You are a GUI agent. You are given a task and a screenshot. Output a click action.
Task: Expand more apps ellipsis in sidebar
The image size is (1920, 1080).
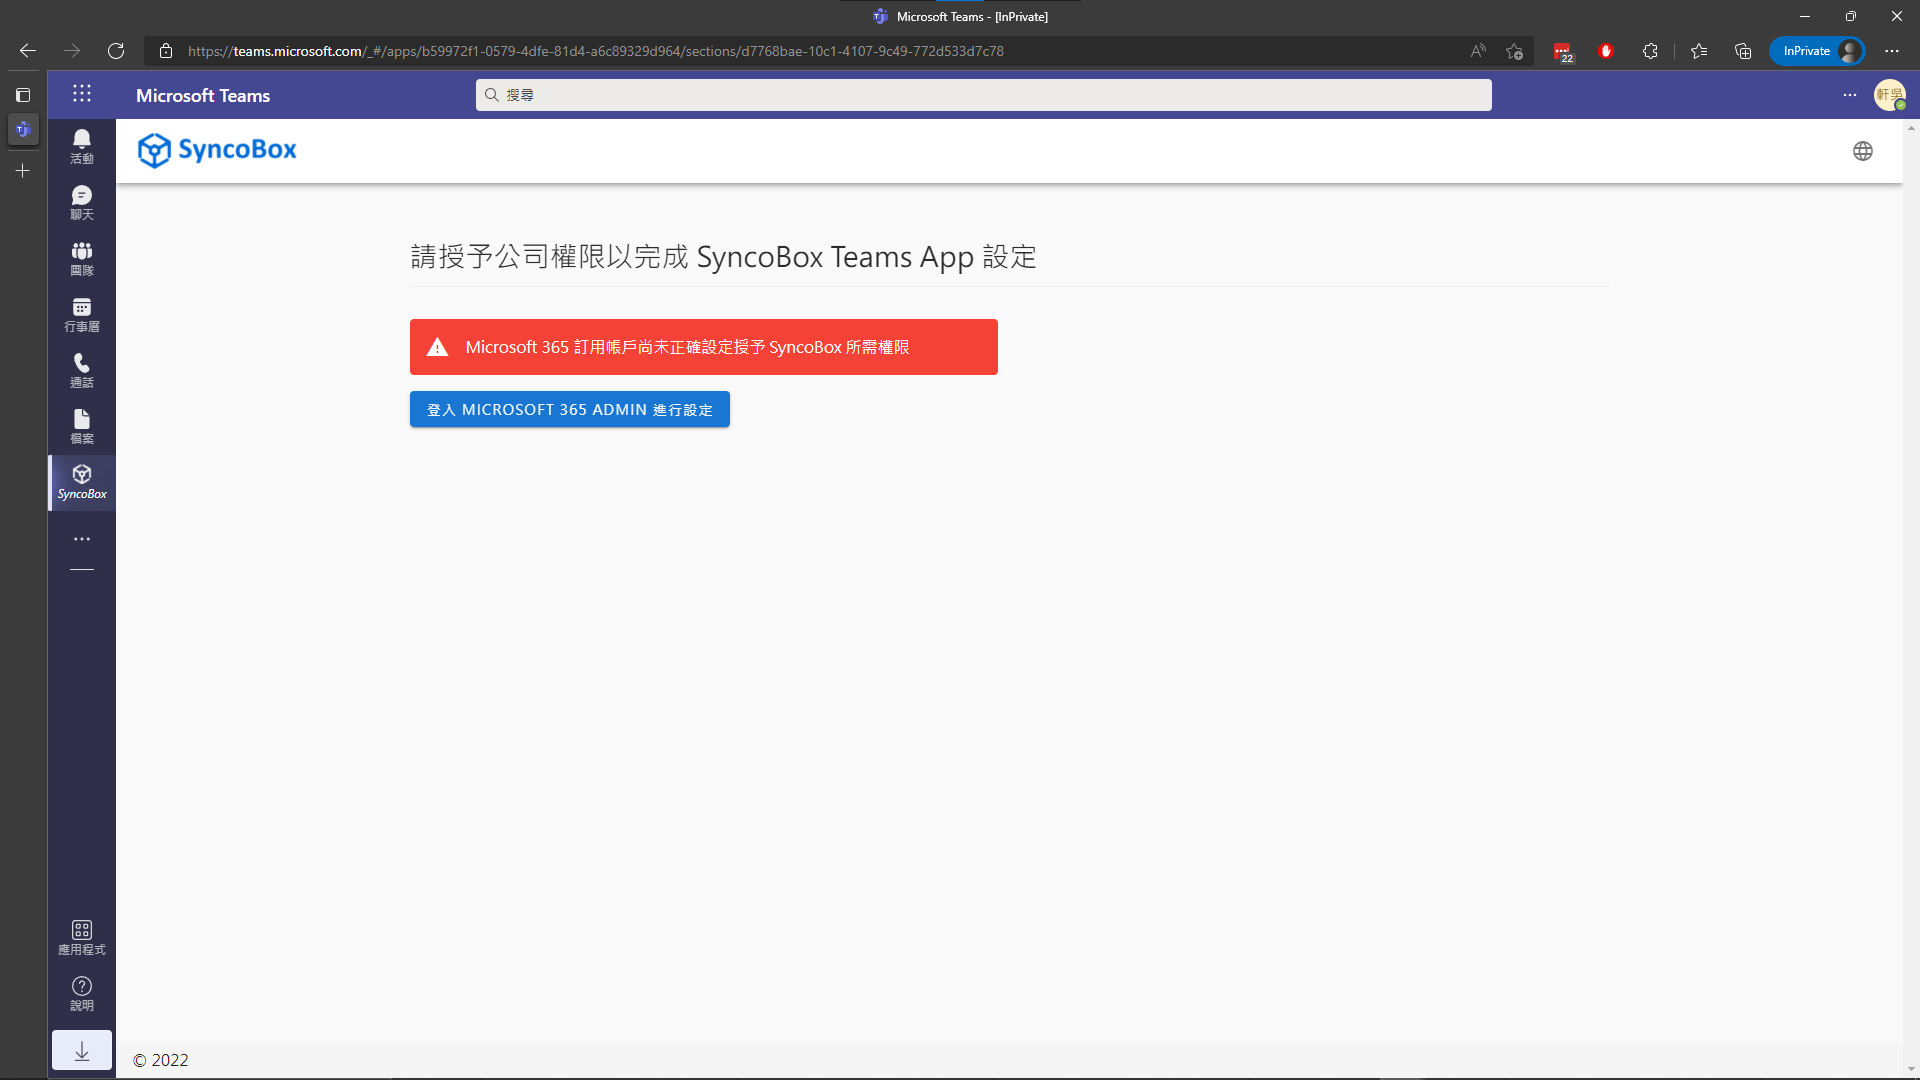[x=82, y=539]
